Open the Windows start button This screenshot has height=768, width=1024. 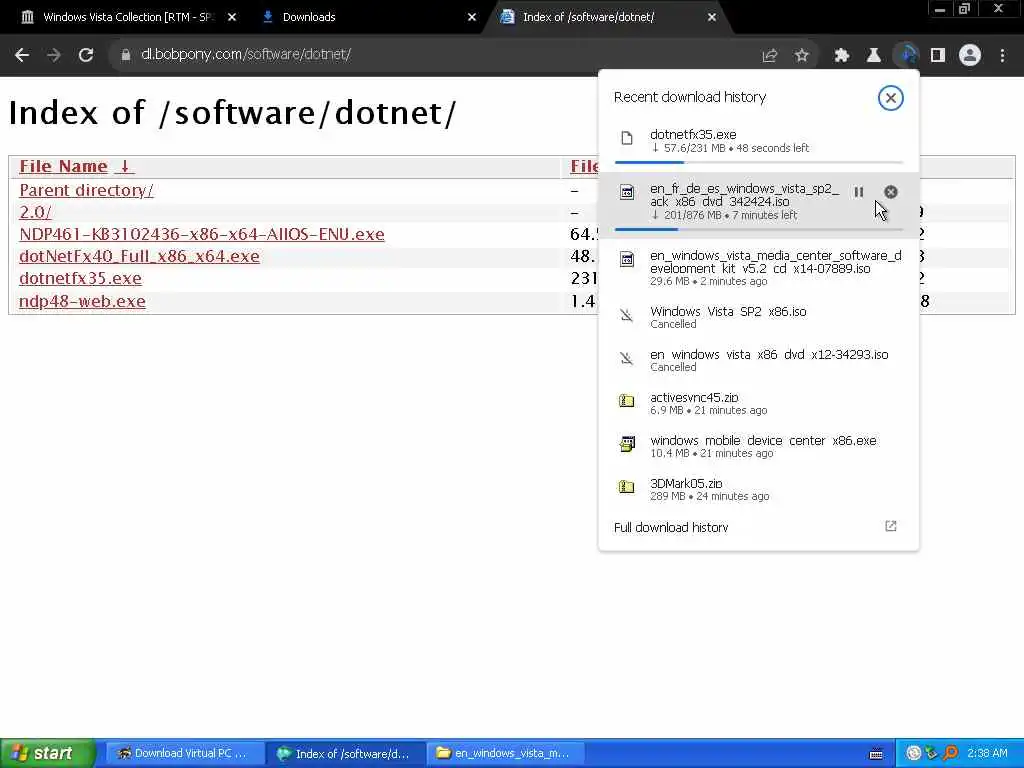pos(47,753)
